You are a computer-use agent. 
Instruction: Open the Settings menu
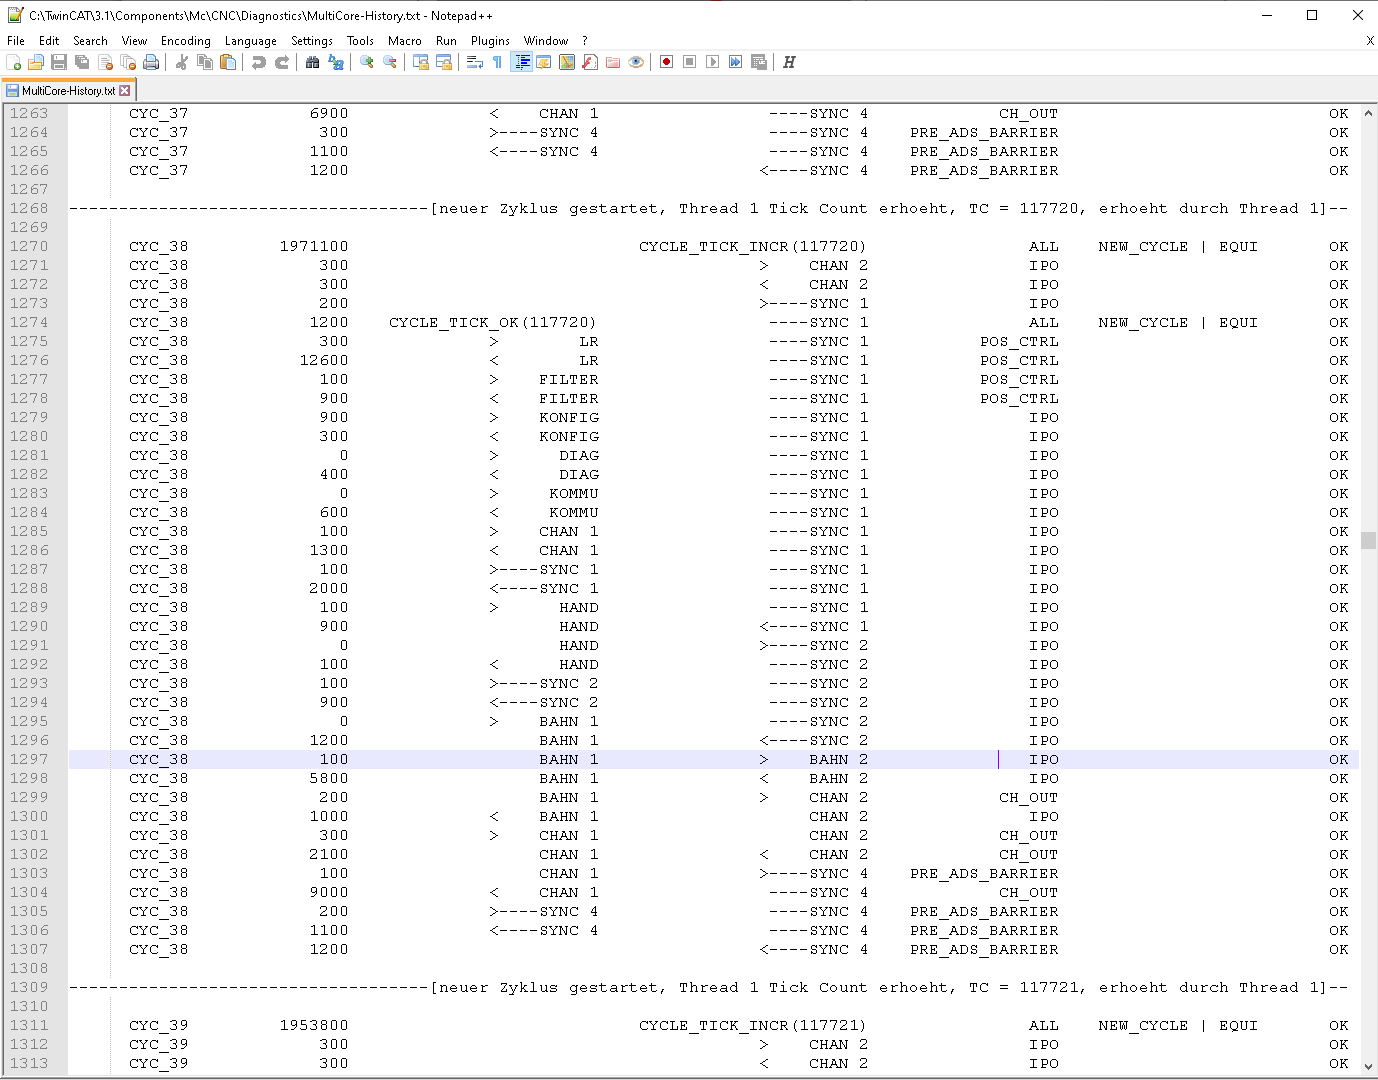tap(312, 41)
